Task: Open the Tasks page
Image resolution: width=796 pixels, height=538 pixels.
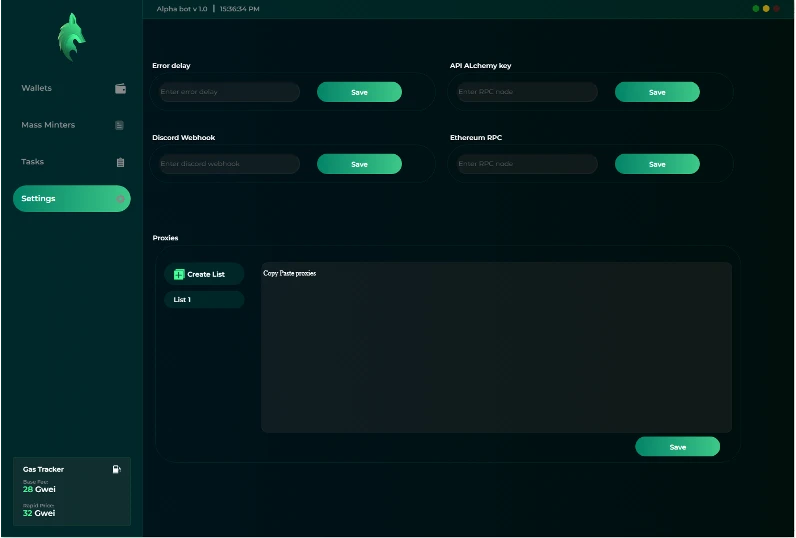Action: (72, 162)
